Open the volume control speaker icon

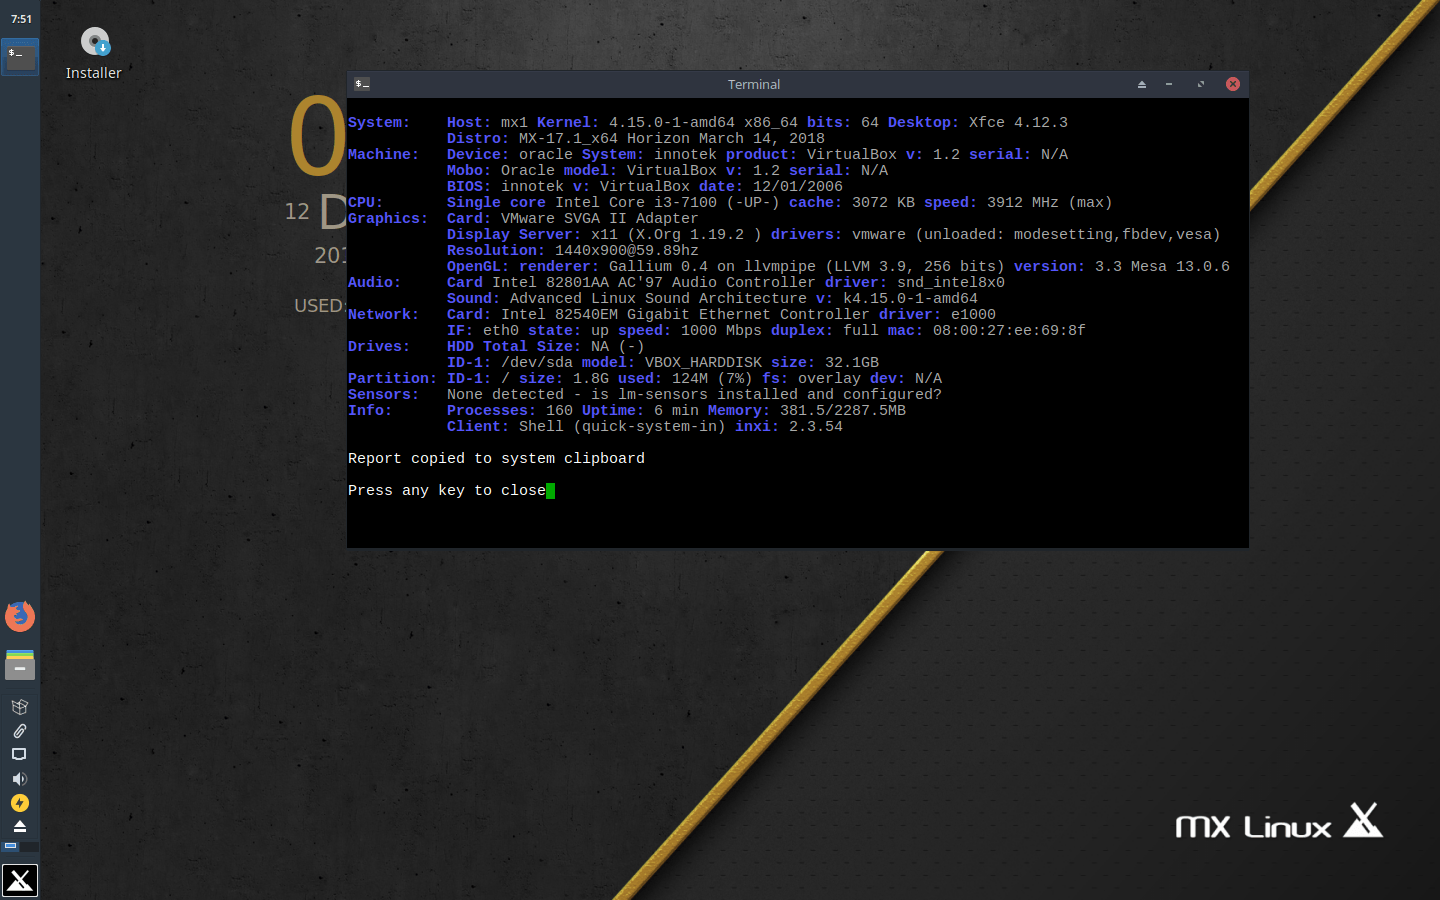click(x=20, y=779)
